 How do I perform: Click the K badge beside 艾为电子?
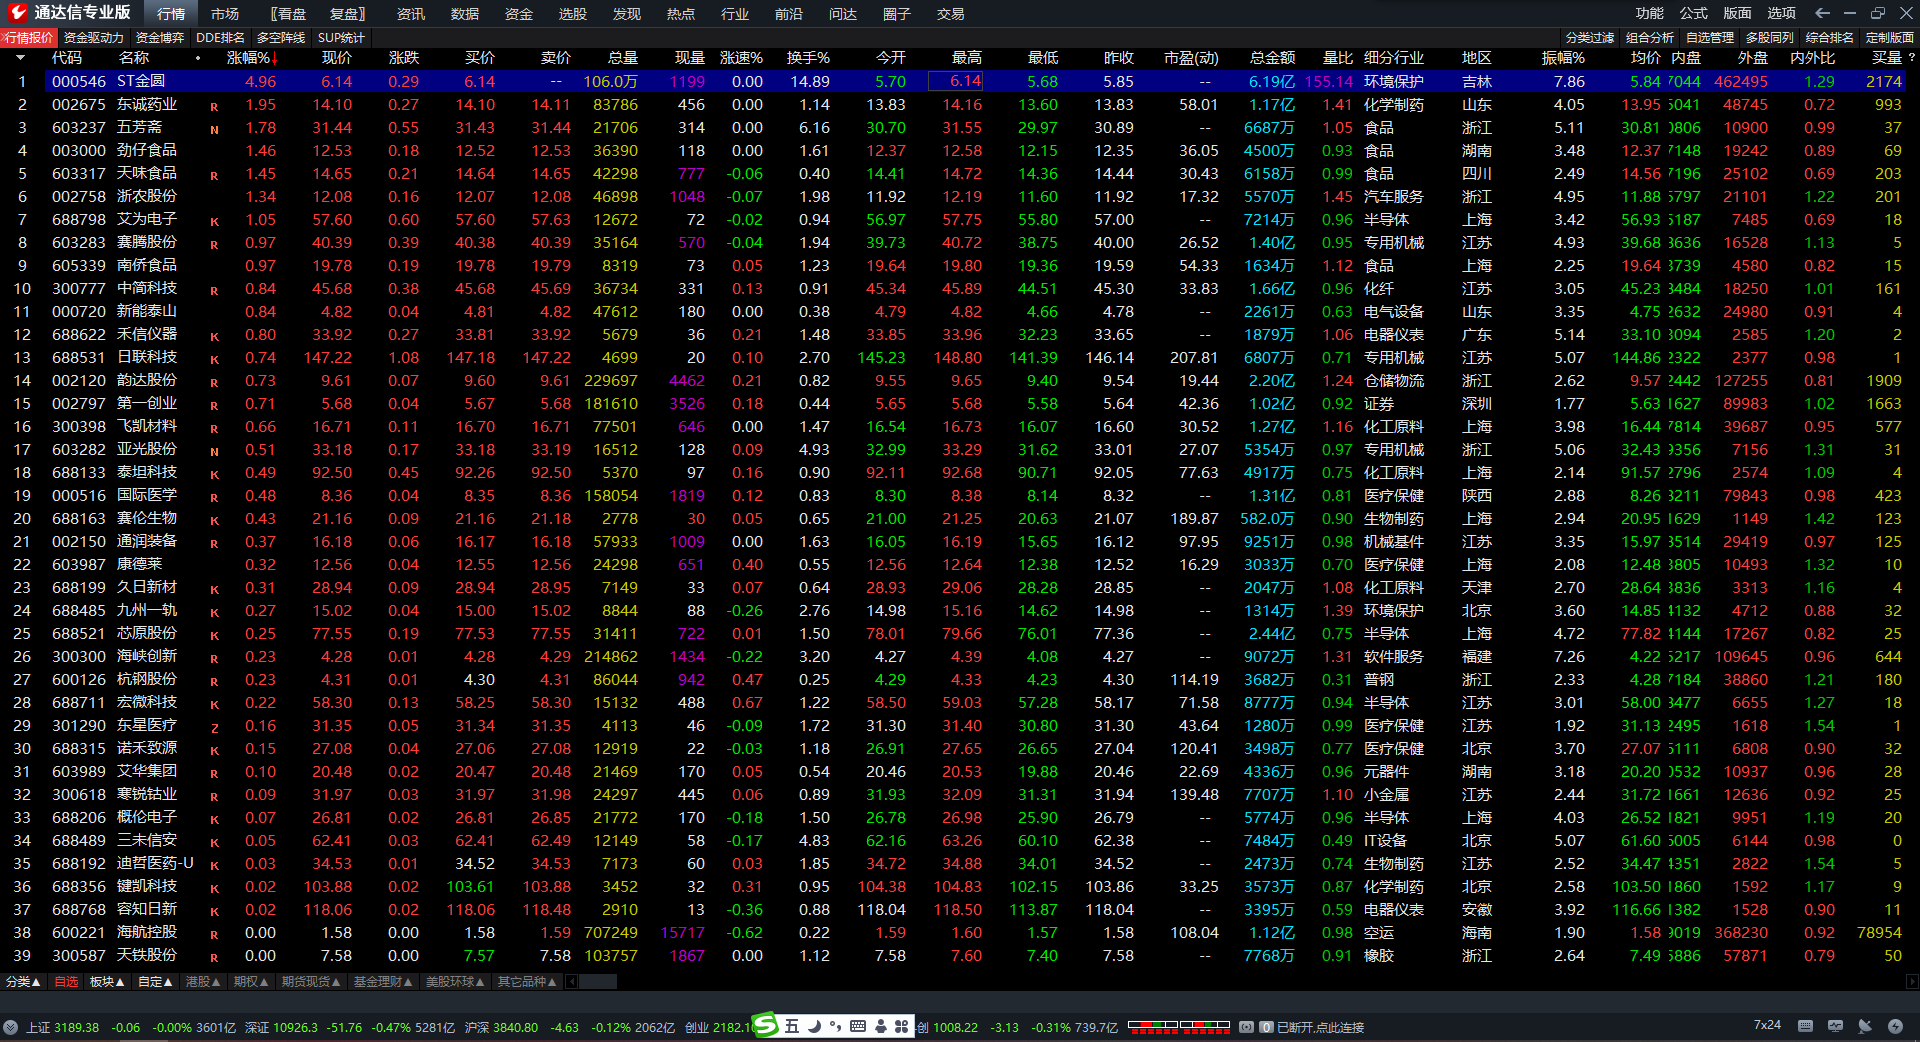[214, 221]
